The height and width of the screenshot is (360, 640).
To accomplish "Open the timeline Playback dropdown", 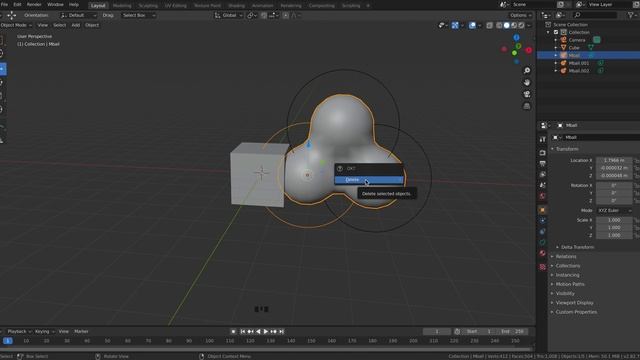I will point(19,331).
